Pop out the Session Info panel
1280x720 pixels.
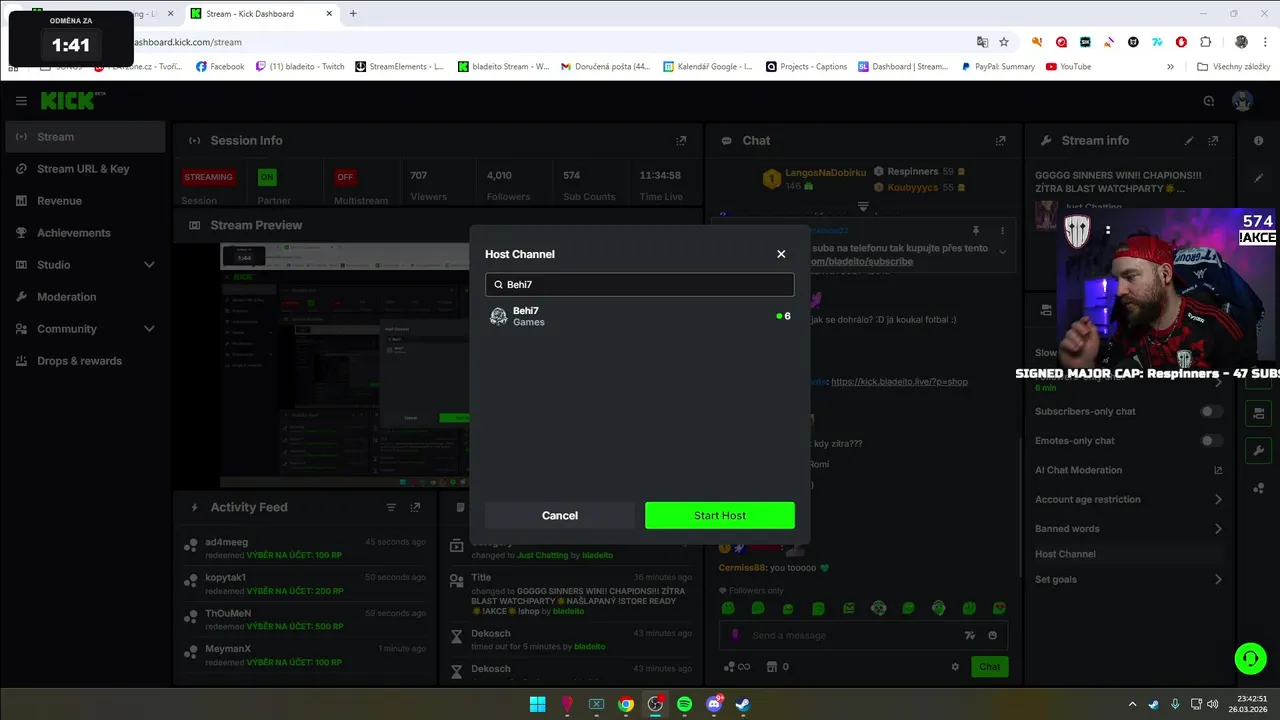681,141
